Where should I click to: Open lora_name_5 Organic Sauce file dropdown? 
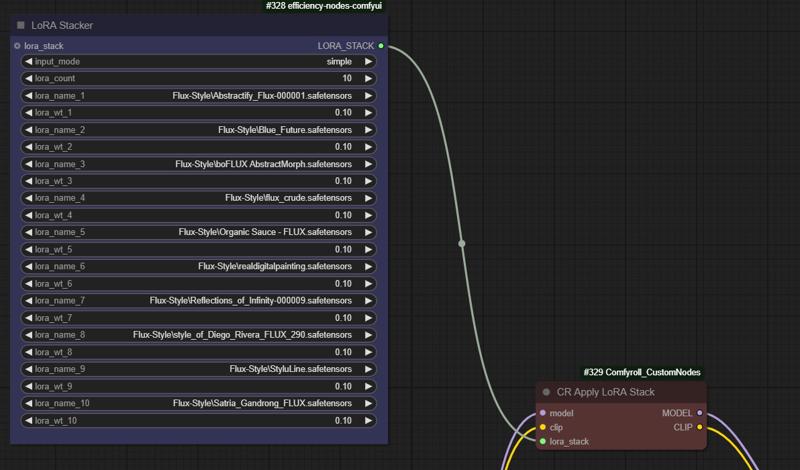click(198, 232)
